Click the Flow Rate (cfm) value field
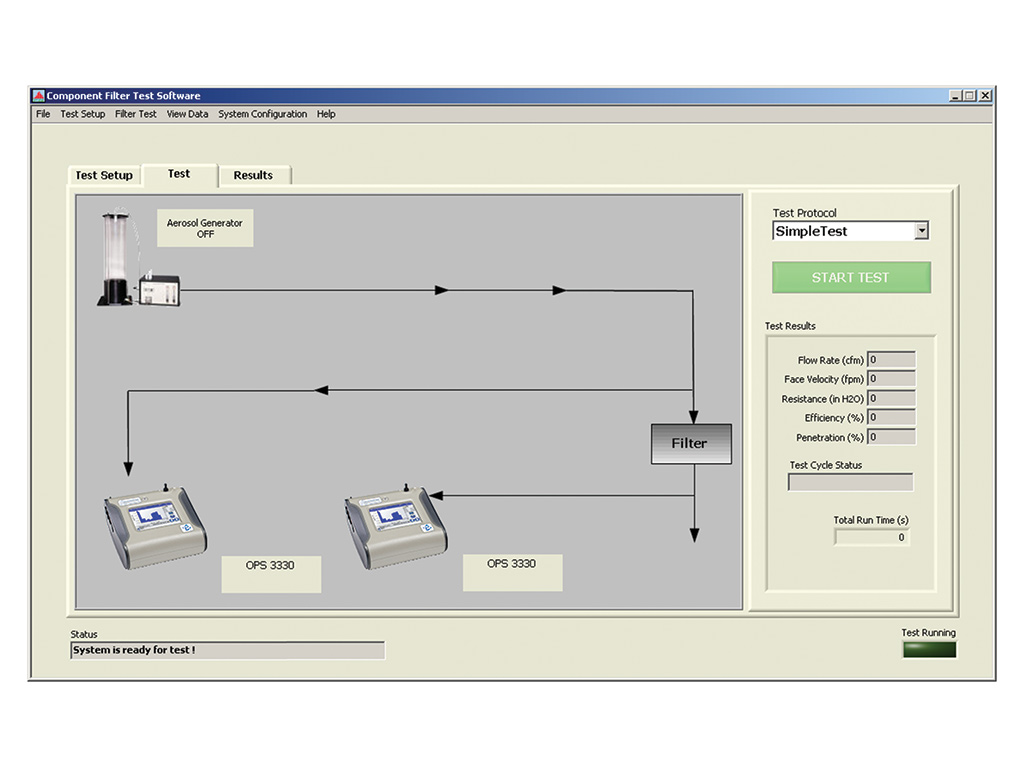The height and width of the screenshot is (768, 1024). coord(891,360)
